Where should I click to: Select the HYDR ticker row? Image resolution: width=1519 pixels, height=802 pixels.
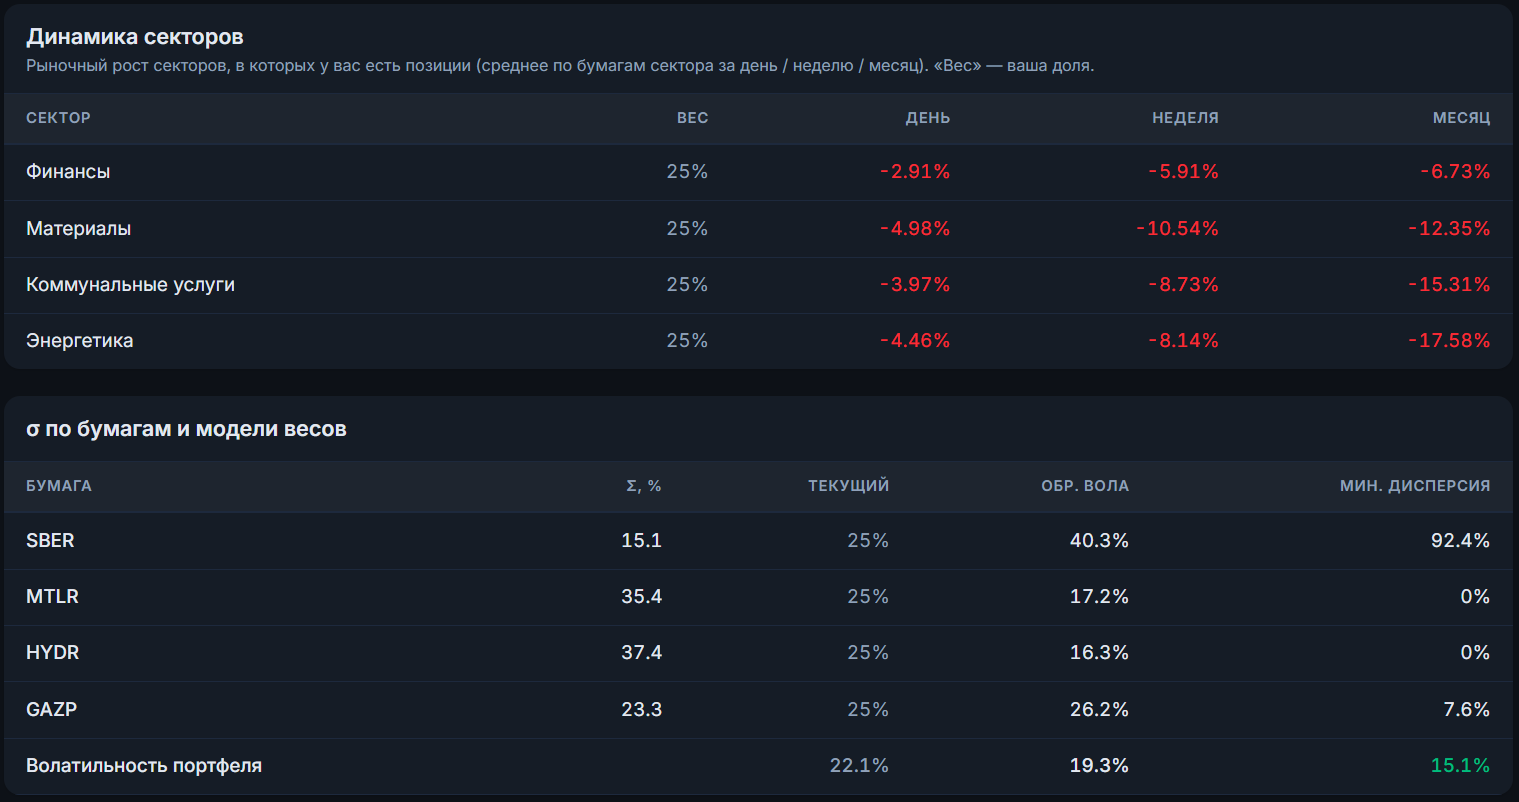coord(758,653)
